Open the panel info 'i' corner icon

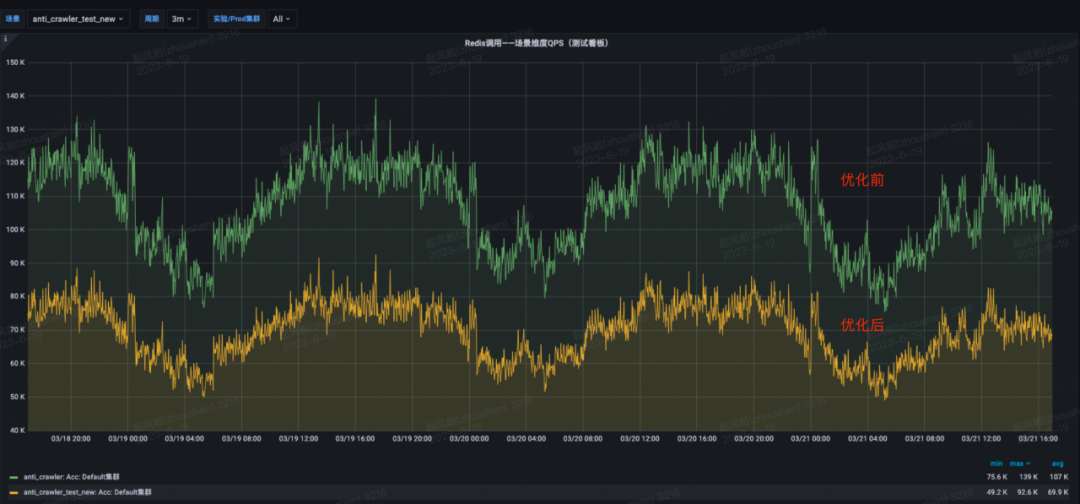tap(6, 39)
